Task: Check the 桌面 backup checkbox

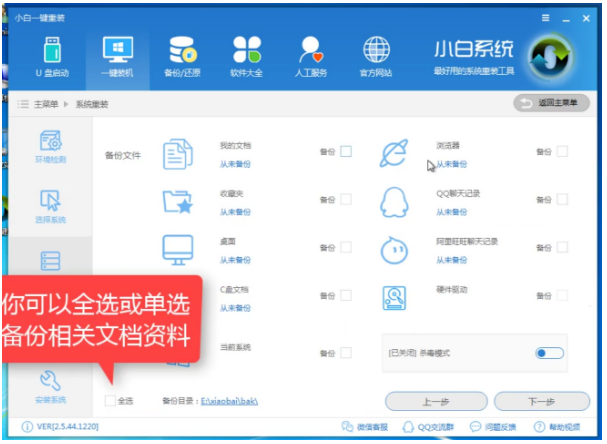Action: 346,247
